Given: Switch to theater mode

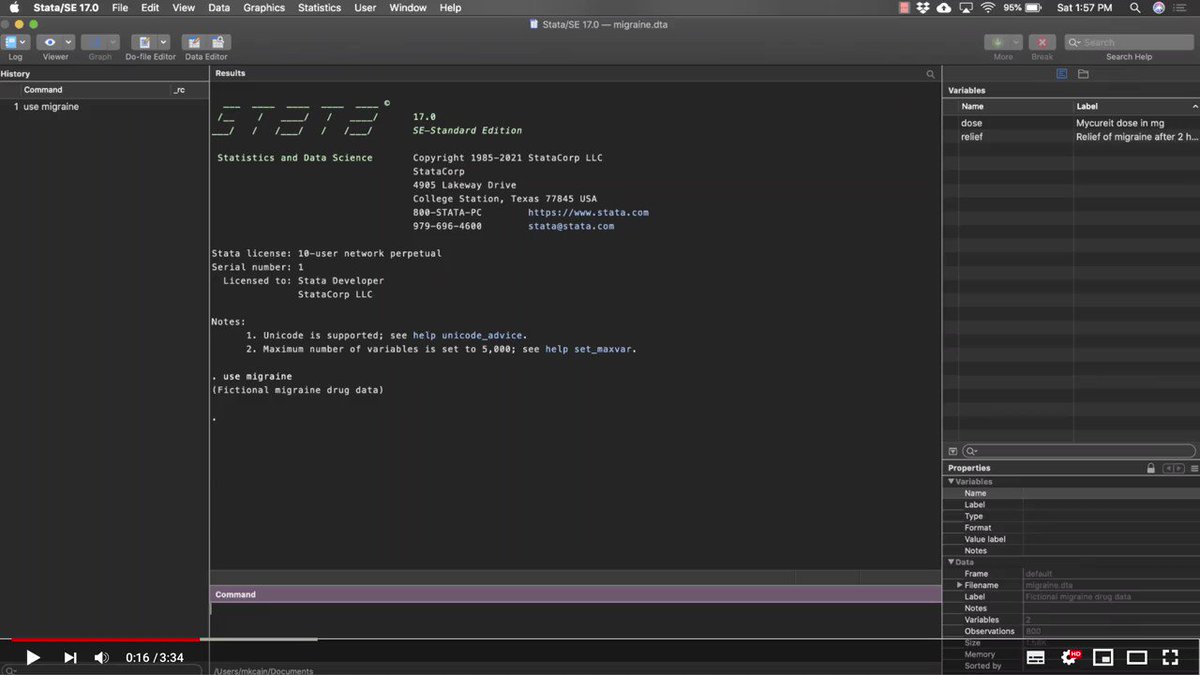Looking at the screenshot, I should 1137,657.
